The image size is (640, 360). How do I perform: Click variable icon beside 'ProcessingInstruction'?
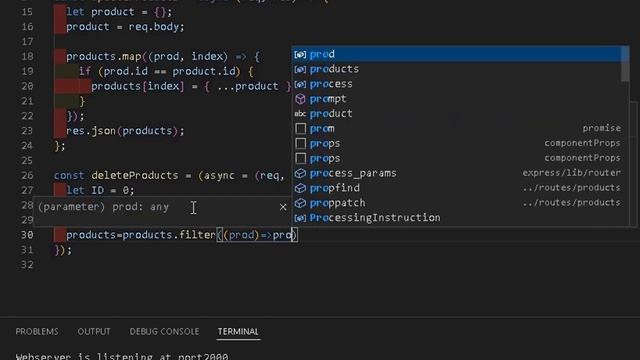(300, 218)
